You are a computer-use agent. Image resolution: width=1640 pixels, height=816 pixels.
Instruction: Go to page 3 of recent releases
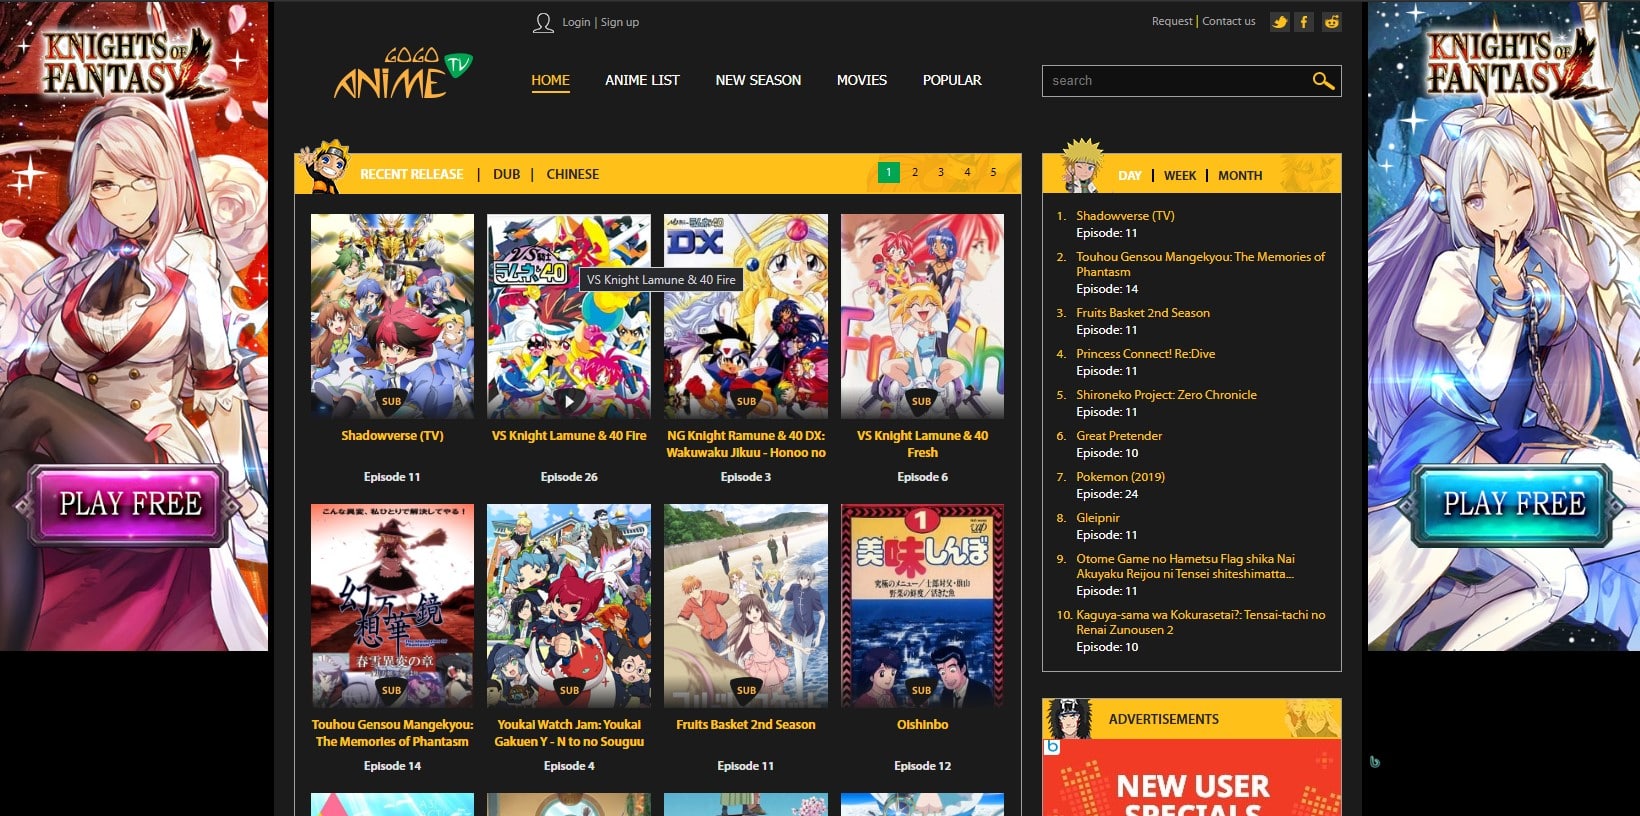[x=941, y=172]
